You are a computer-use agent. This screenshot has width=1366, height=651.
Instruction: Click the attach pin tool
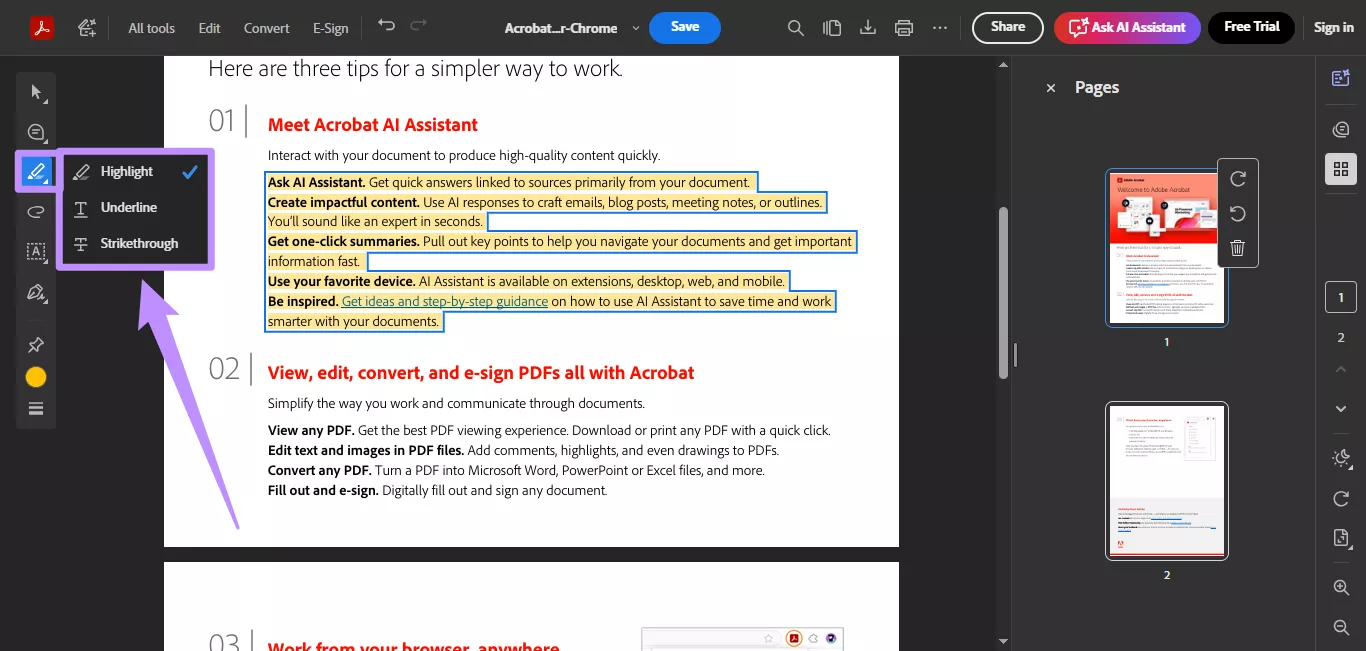point(36,344)
